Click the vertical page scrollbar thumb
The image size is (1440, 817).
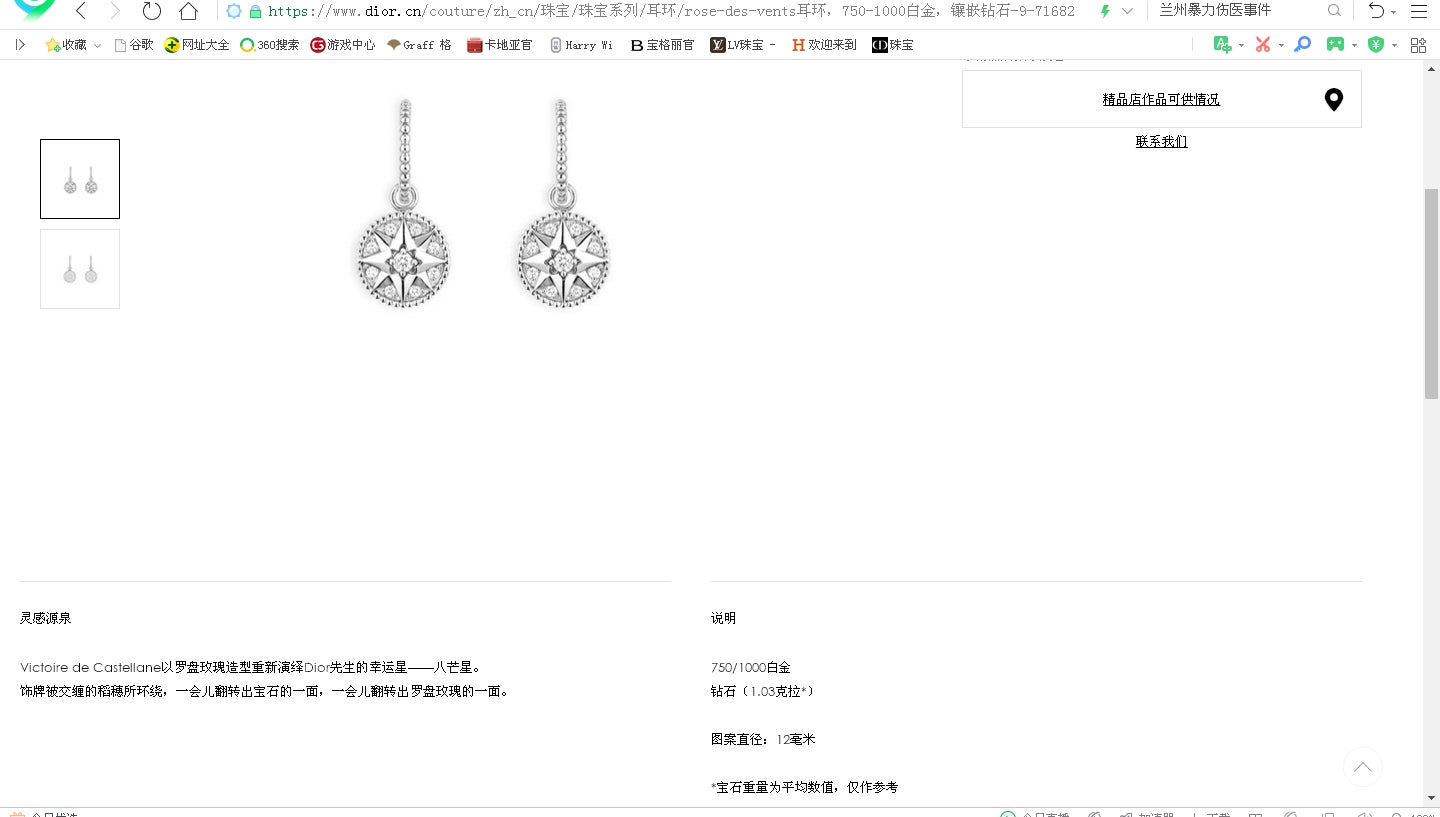tap(1431, 293)
